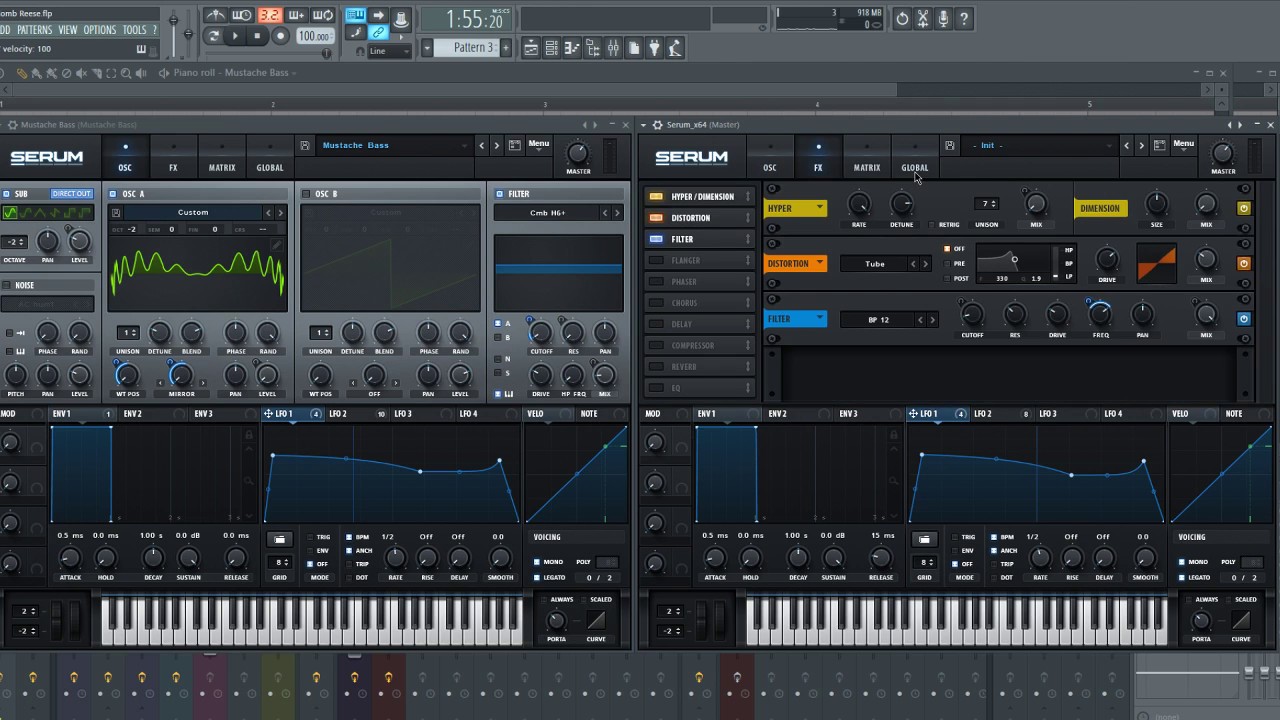
Task: Switch to MATRIX tab in Mustache Bass Serum
Action: coord(222,158)
